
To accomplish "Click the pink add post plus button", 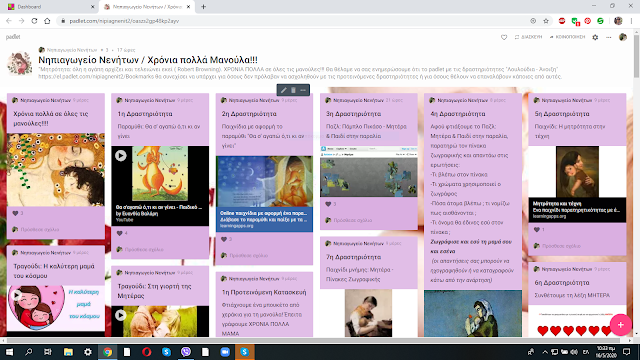I will pos(620,325).
